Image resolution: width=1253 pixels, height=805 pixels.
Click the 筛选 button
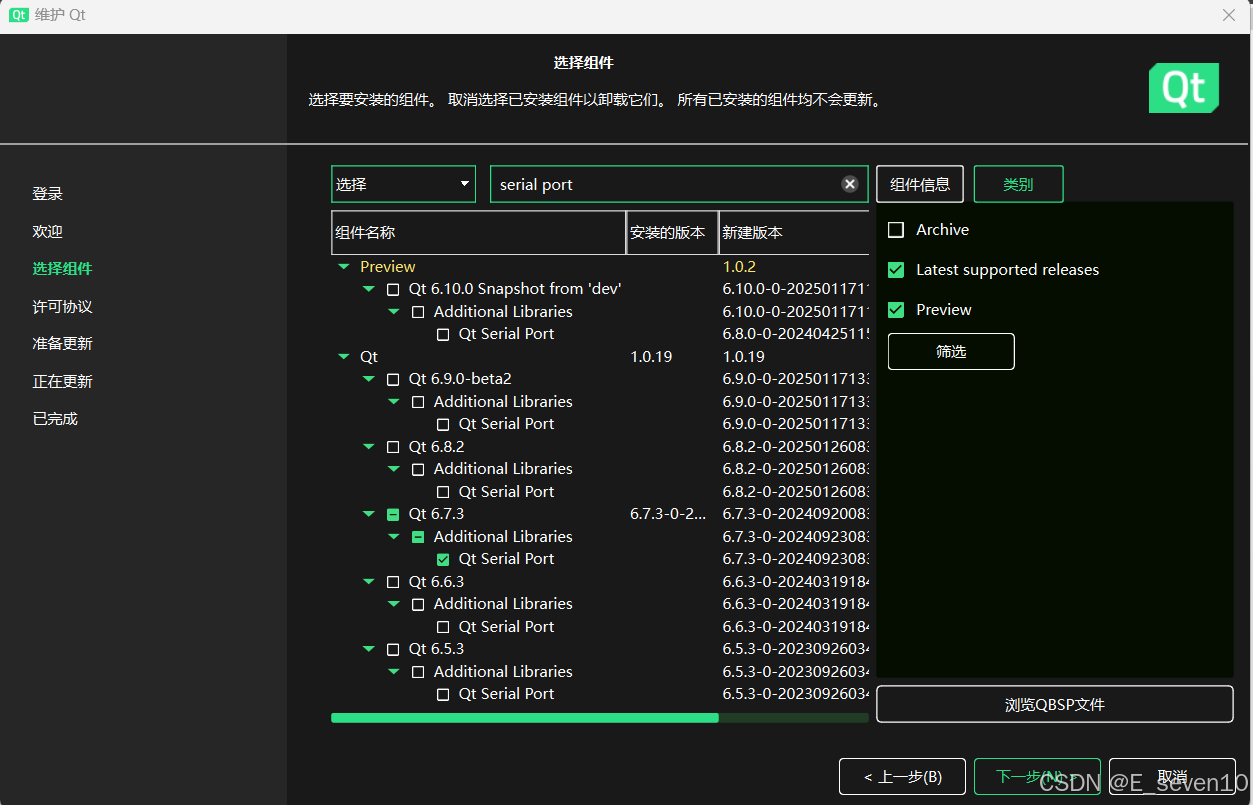(x=950, y=351)
